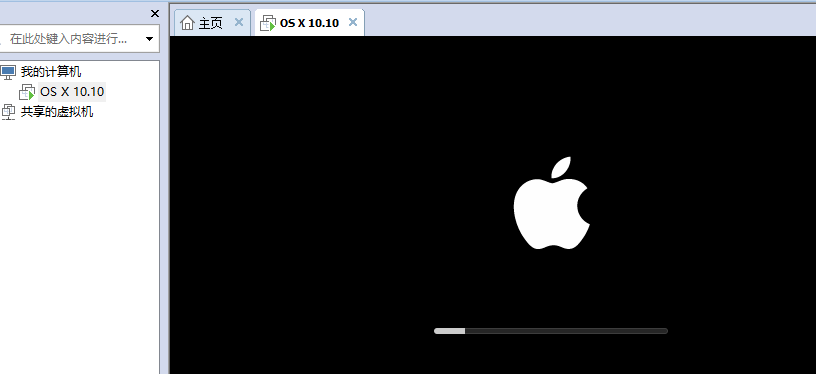Select 共享的虚拟机 tree node

[57, 111]
